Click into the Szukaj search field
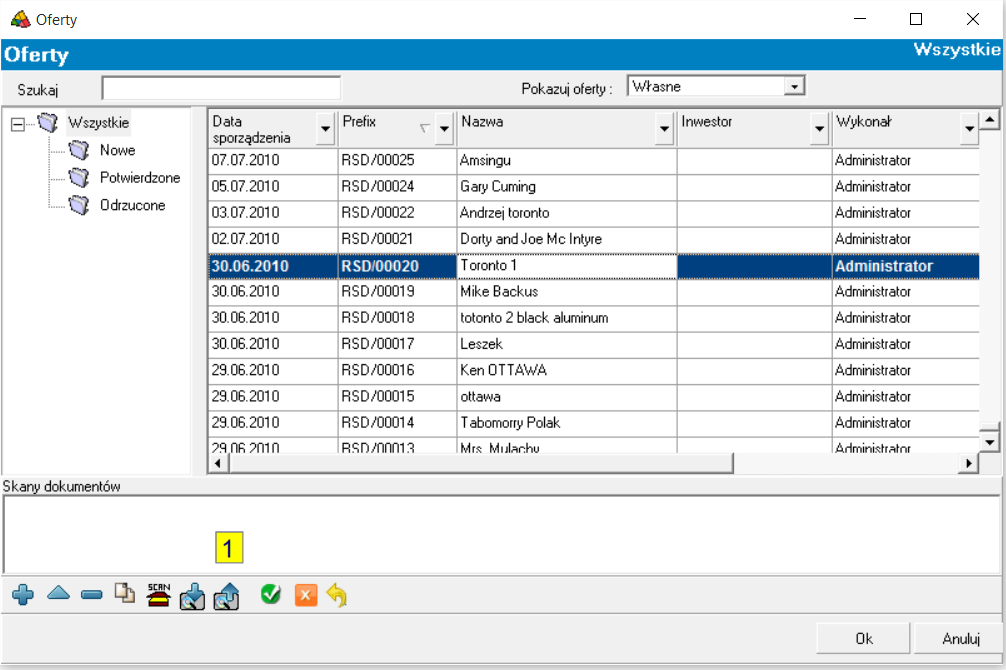 pyautogui.click(x=221, y=88)
